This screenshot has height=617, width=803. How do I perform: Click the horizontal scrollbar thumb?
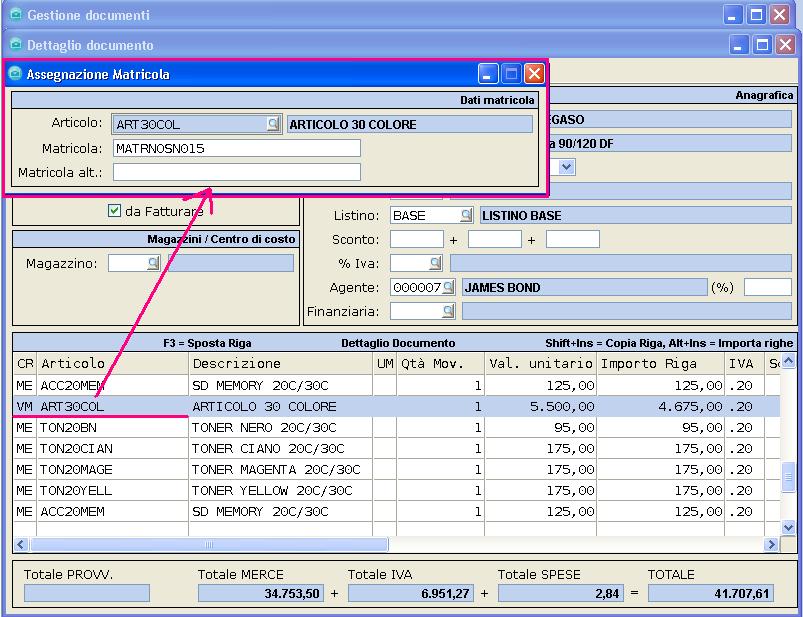pyautogui.click(x=209, y=544)
